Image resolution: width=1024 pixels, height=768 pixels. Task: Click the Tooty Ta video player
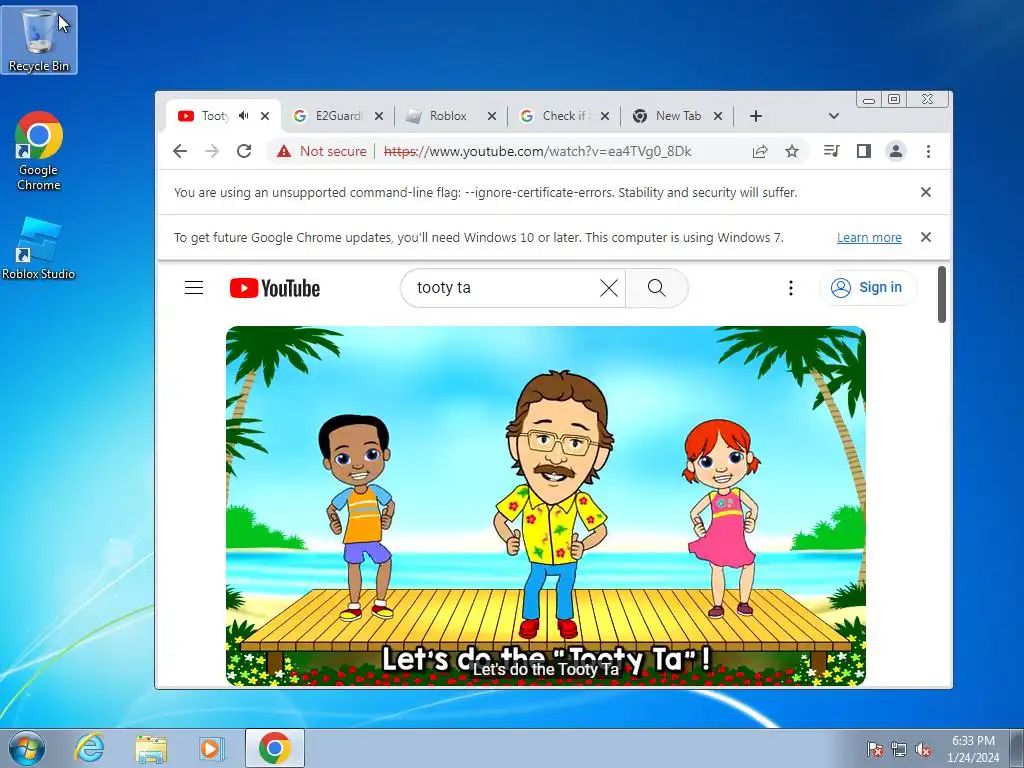(x=546, y=506)
